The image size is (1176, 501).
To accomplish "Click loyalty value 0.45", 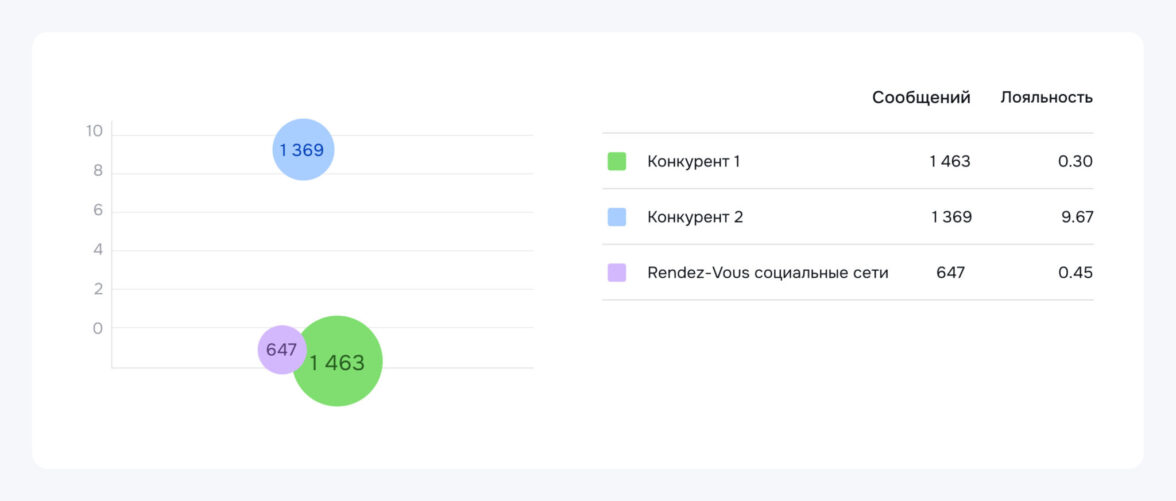I will [x=1075, y=272].
